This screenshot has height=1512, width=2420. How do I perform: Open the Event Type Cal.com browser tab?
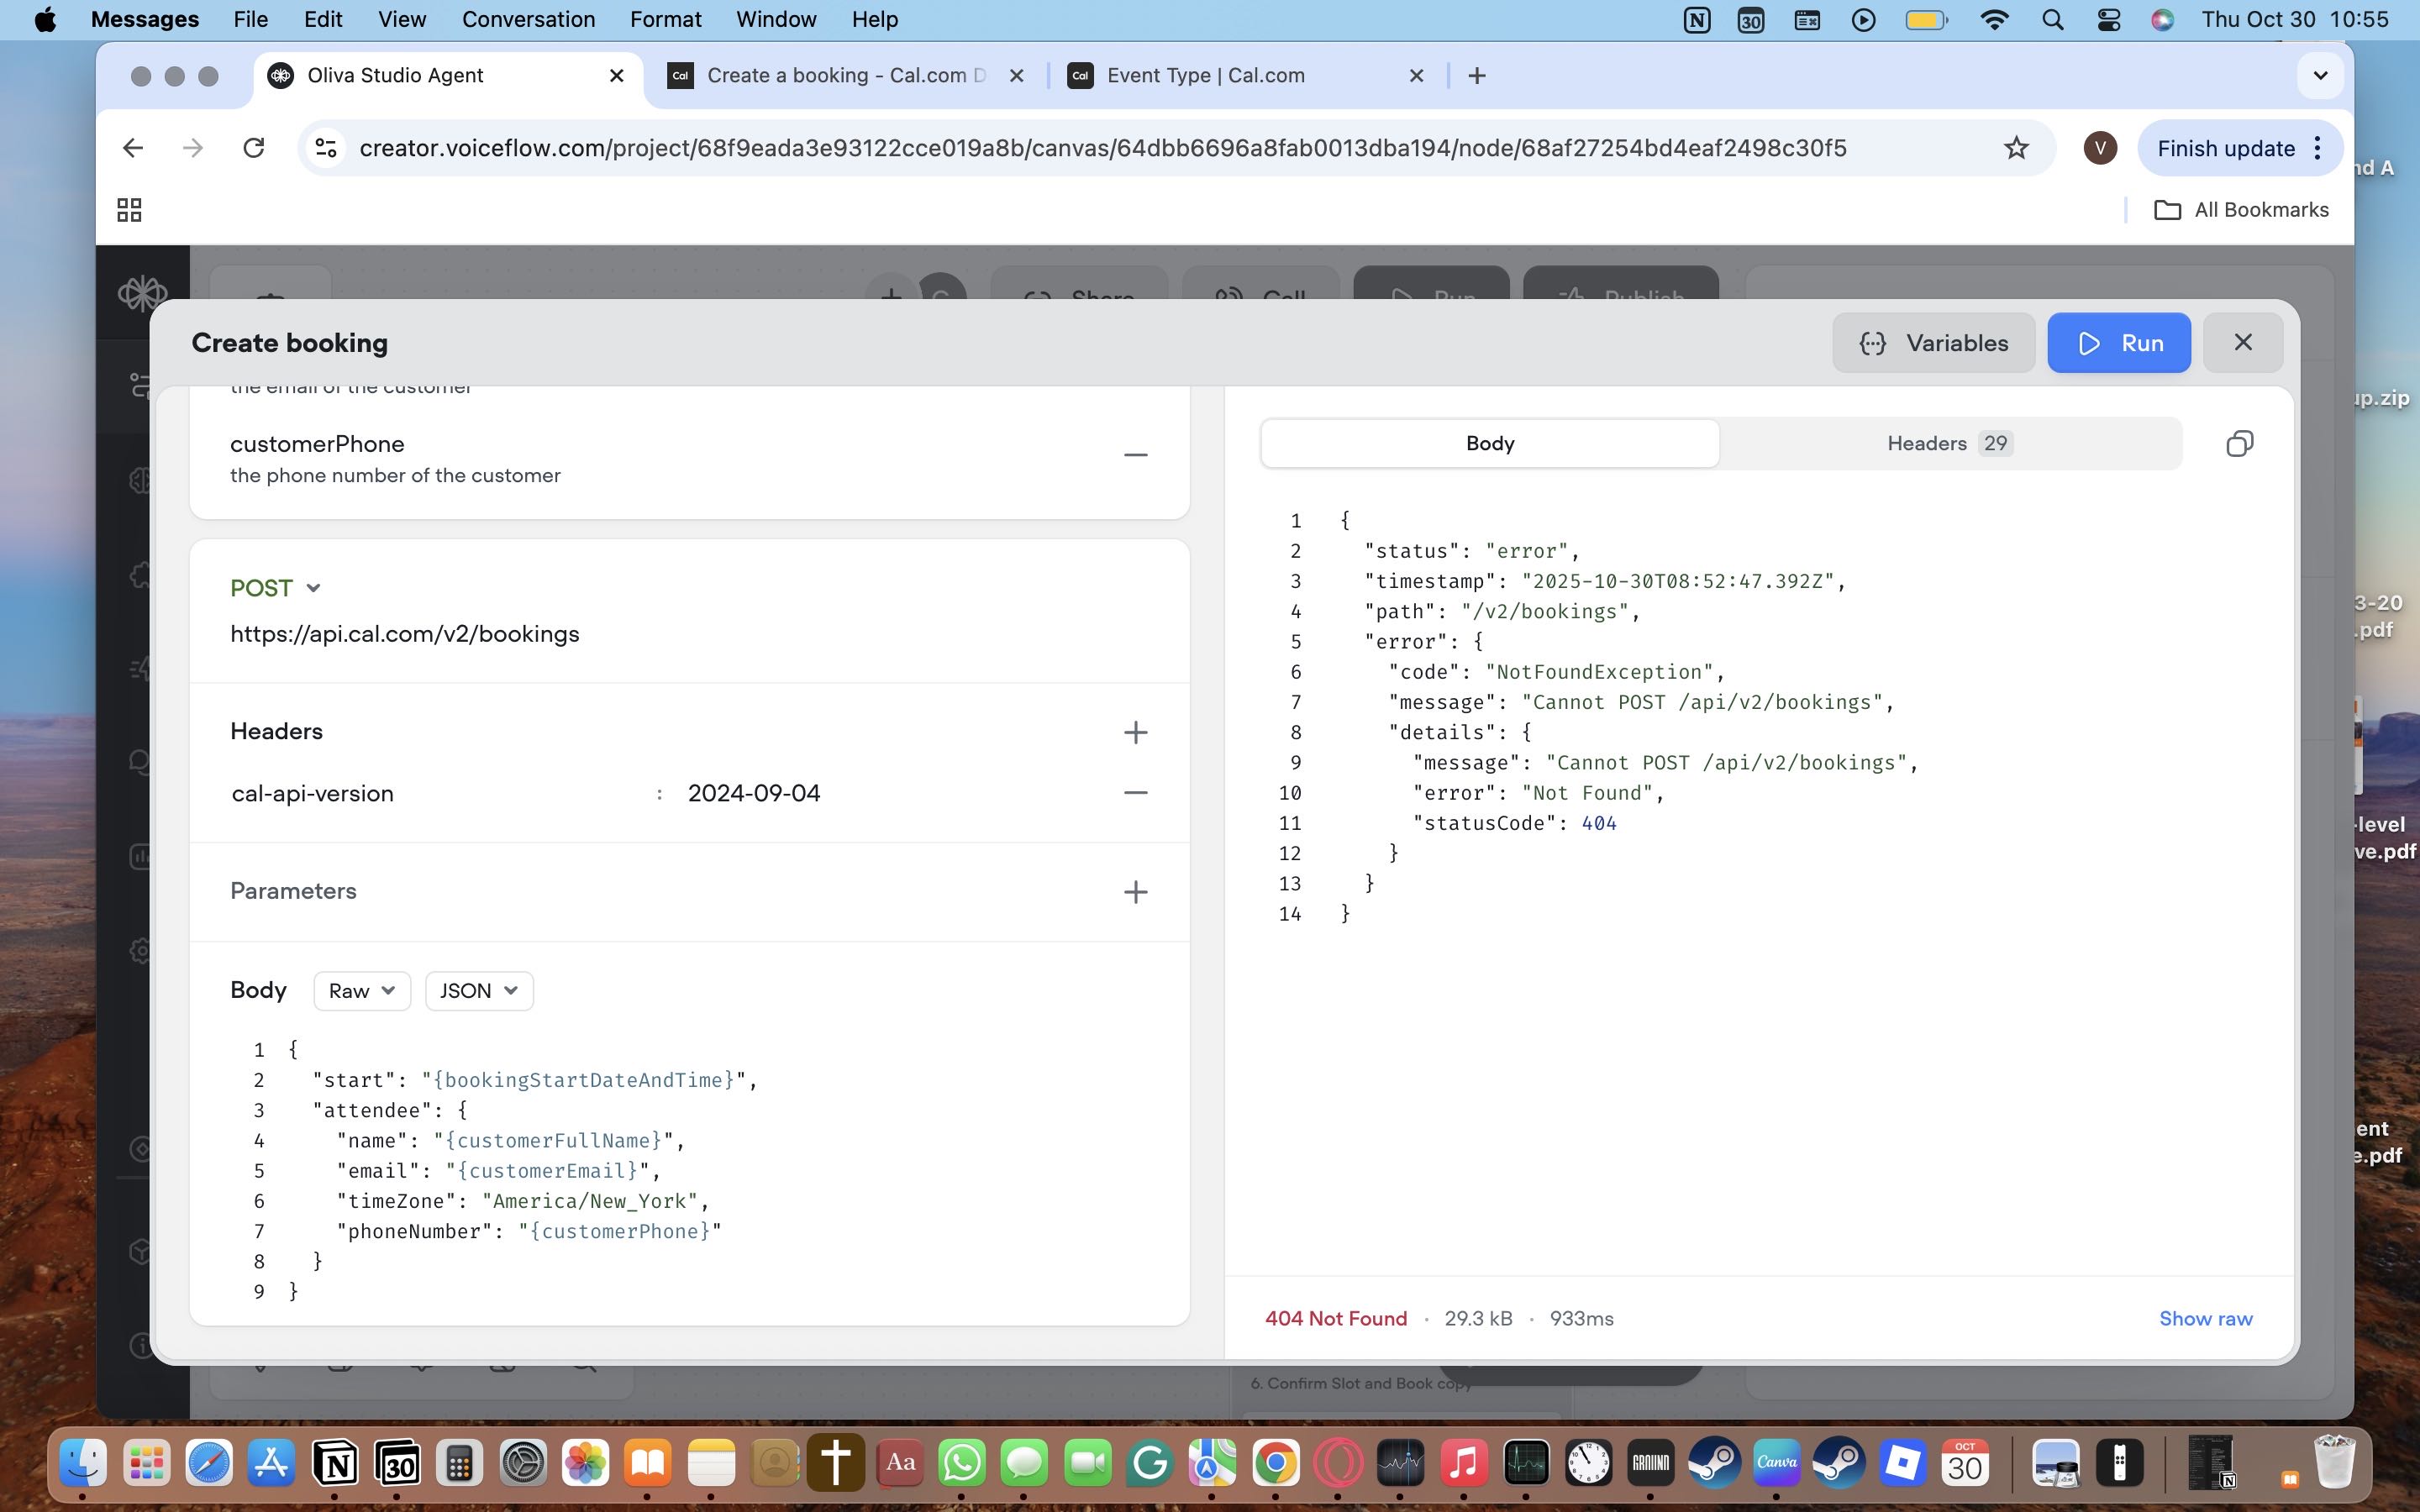click(x=1205, y=76)
